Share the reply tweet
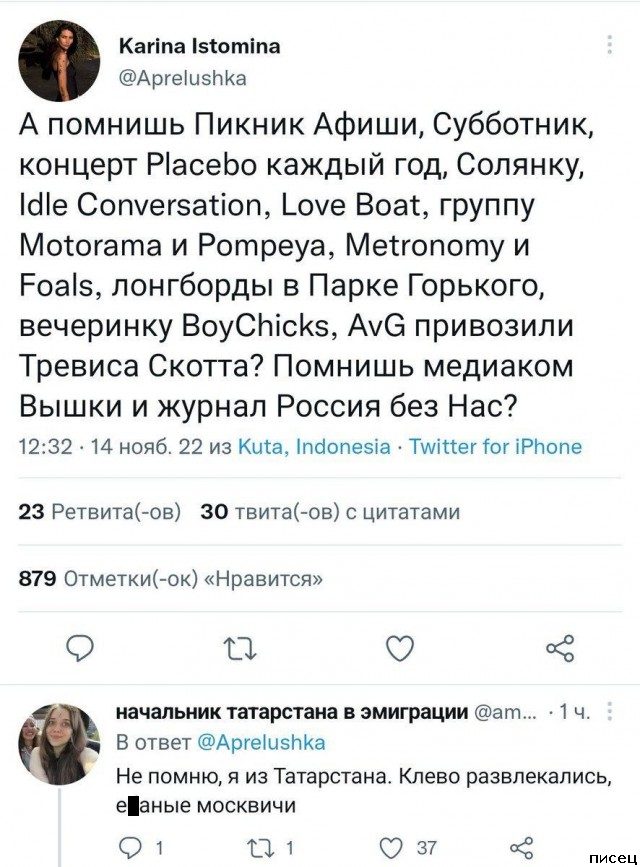The width and height of the screenshot is (640, 867). point(521,848)
